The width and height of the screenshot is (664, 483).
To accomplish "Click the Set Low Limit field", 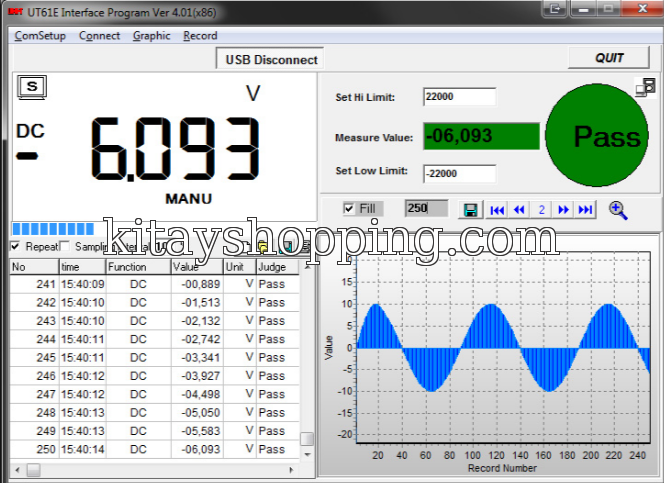I will (x=459, y=174).
